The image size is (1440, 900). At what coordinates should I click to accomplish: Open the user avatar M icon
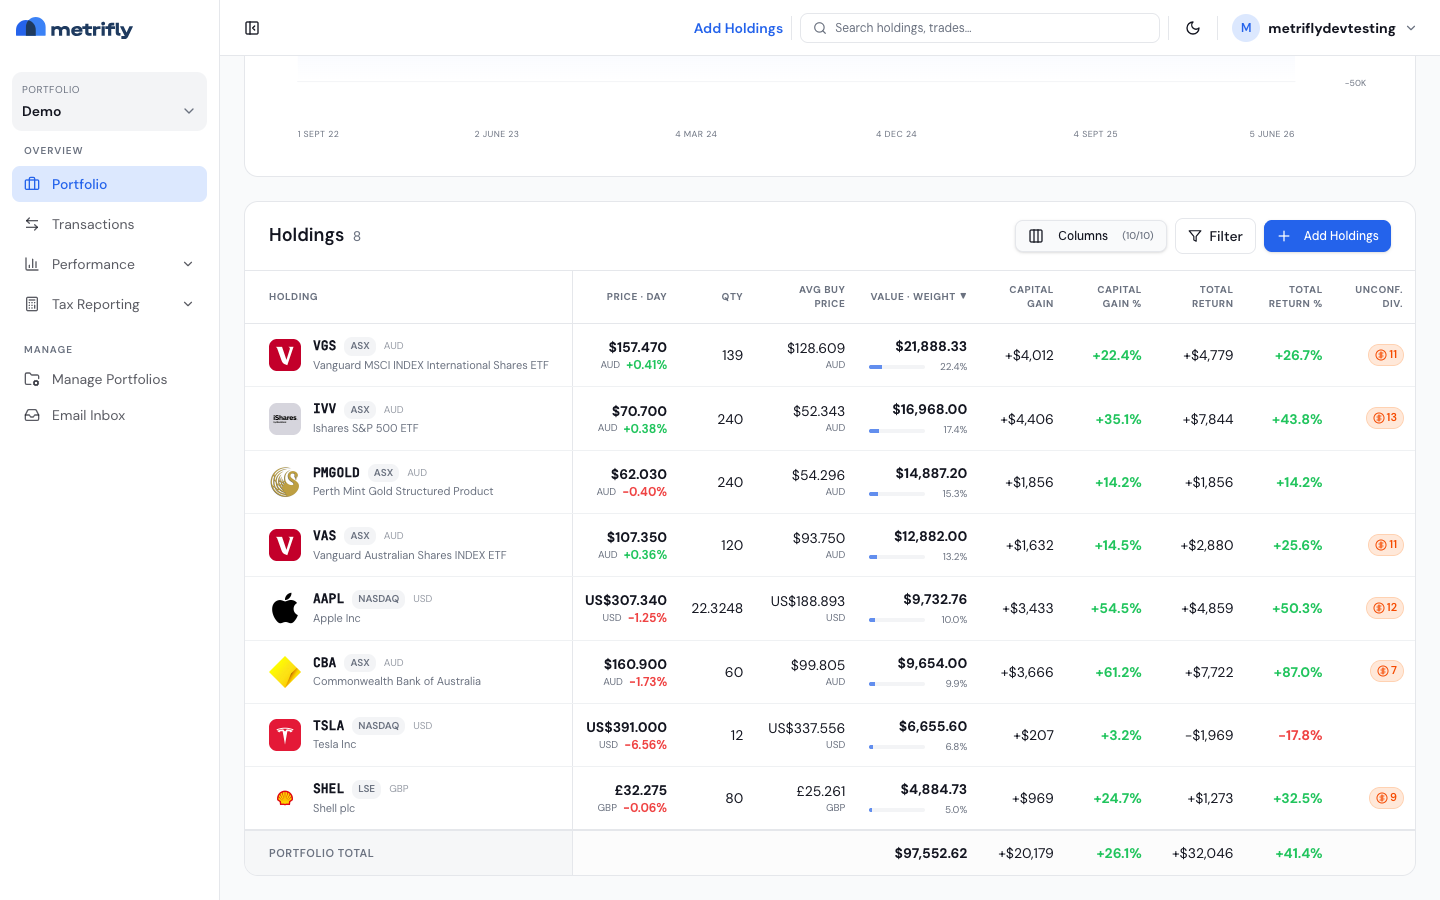coord(1245,28)
